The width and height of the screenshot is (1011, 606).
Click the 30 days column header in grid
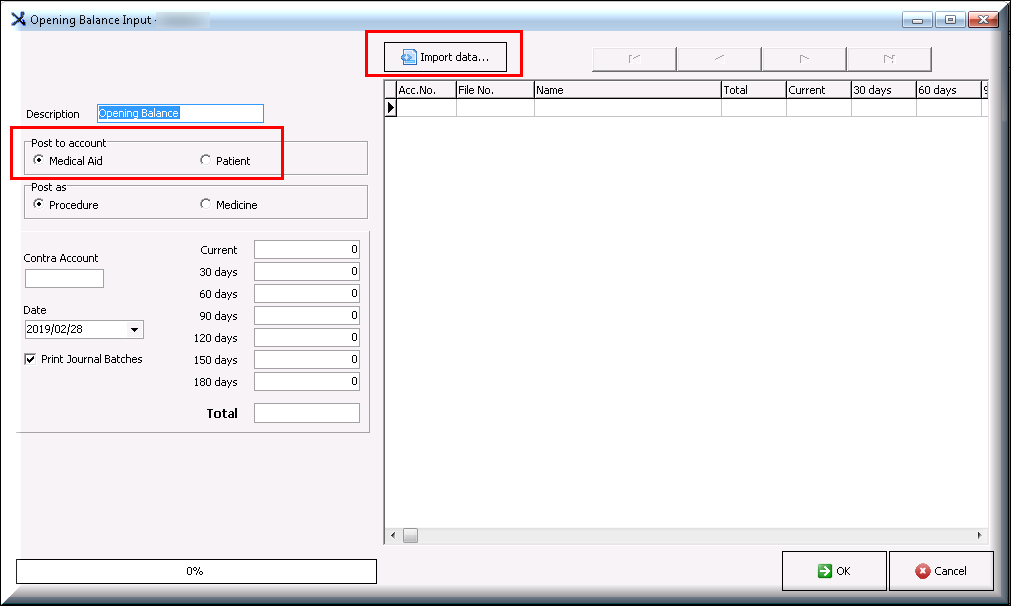pyautogui.click(x=884, y=90)
